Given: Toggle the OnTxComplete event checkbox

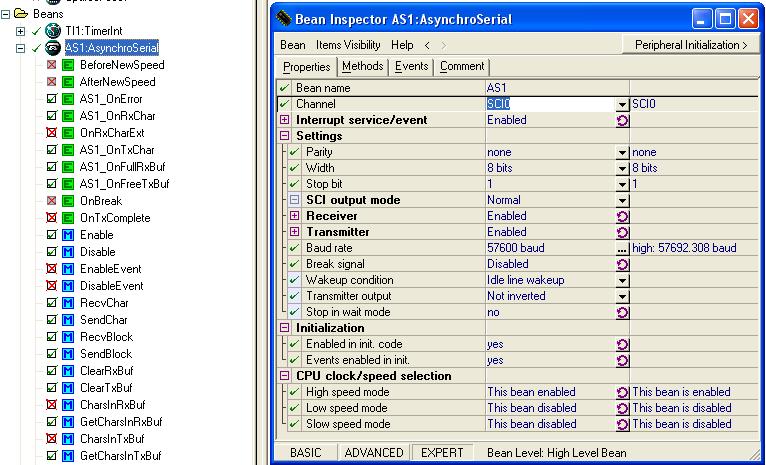Looking at the screenshot, I should (51, 218).
